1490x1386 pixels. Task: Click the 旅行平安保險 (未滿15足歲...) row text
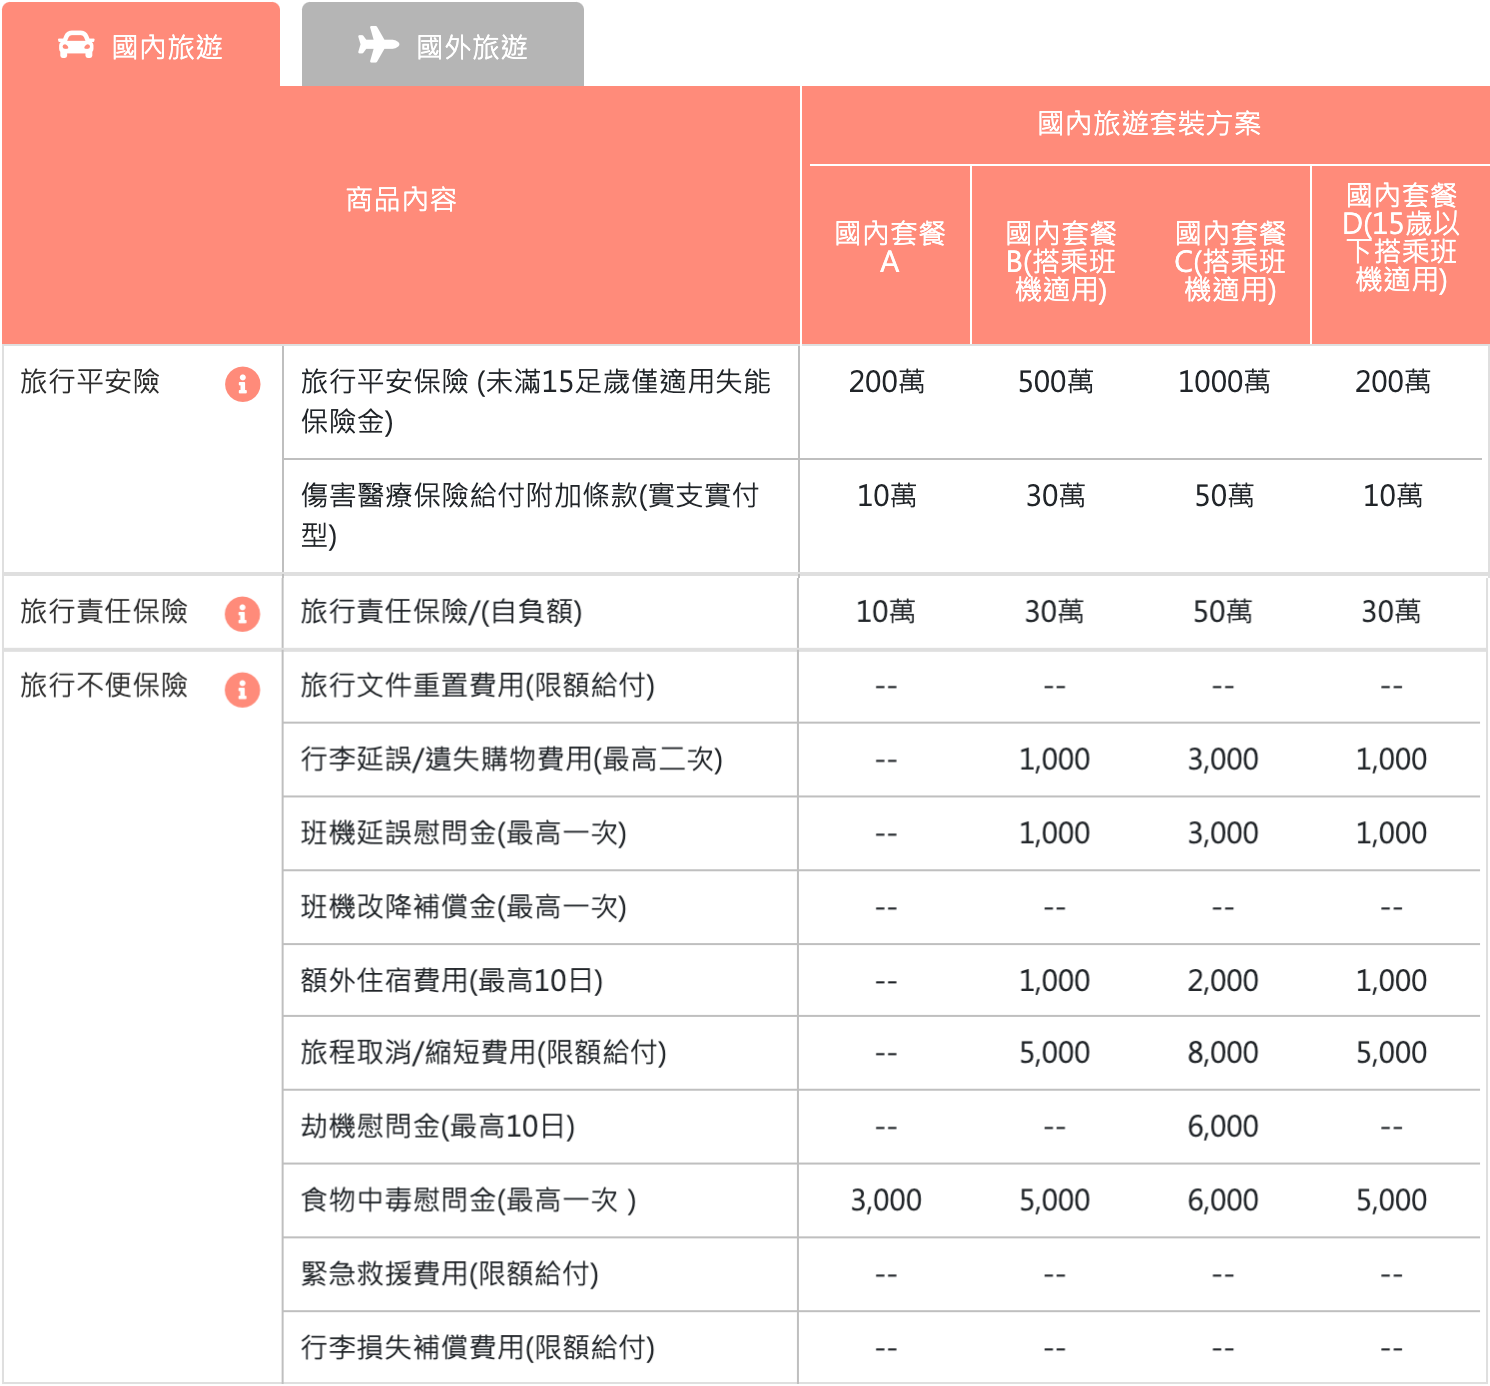(536, 401)
